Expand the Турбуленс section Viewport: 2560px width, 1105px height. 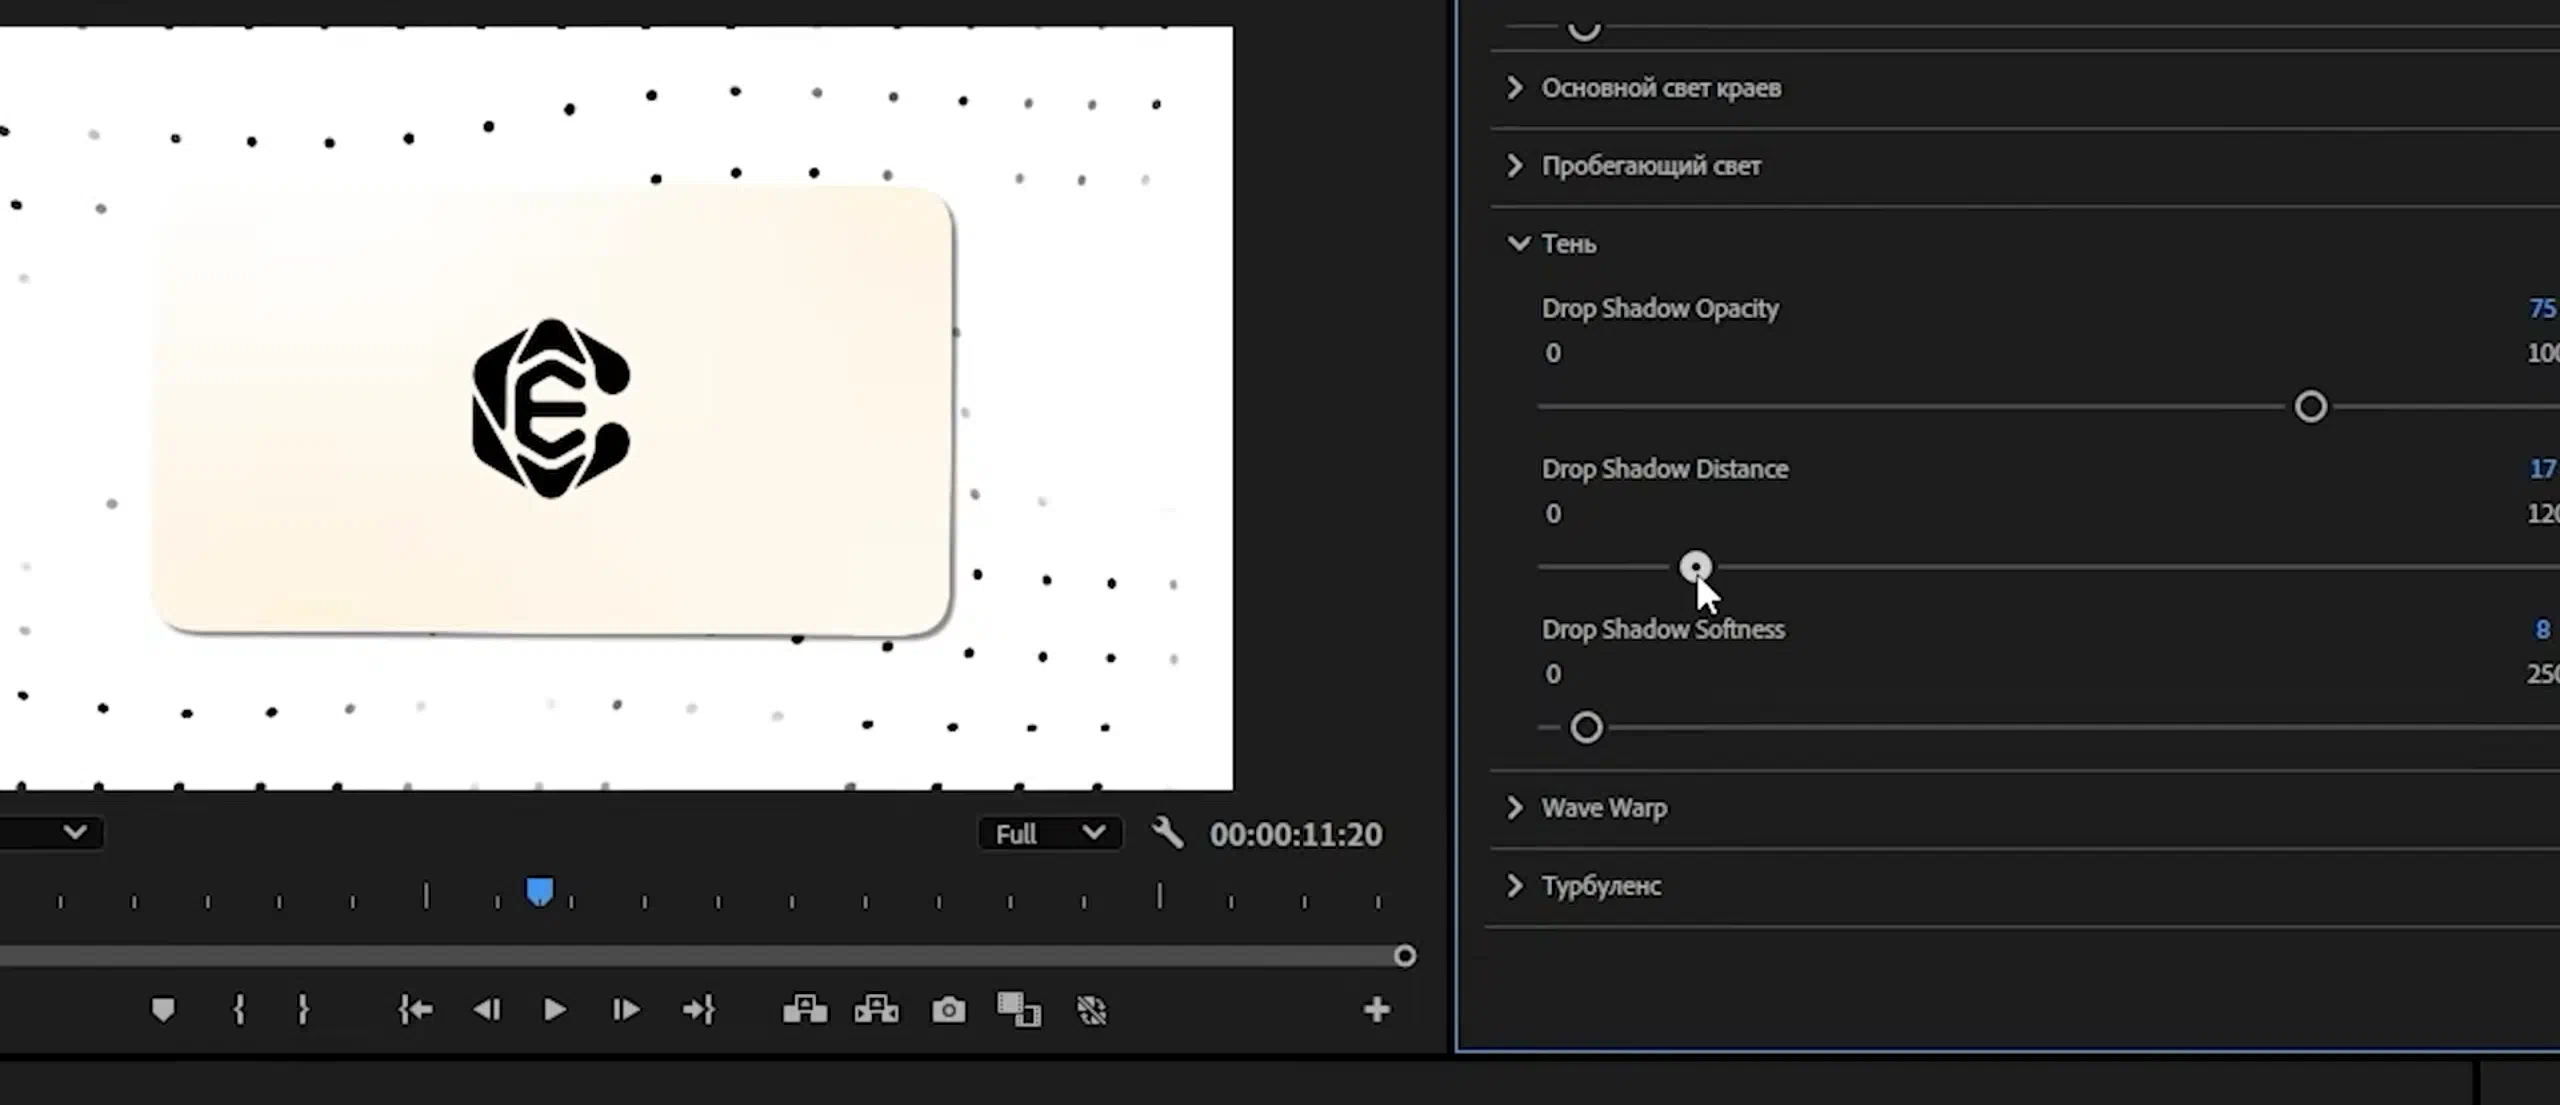[1515, 885]
